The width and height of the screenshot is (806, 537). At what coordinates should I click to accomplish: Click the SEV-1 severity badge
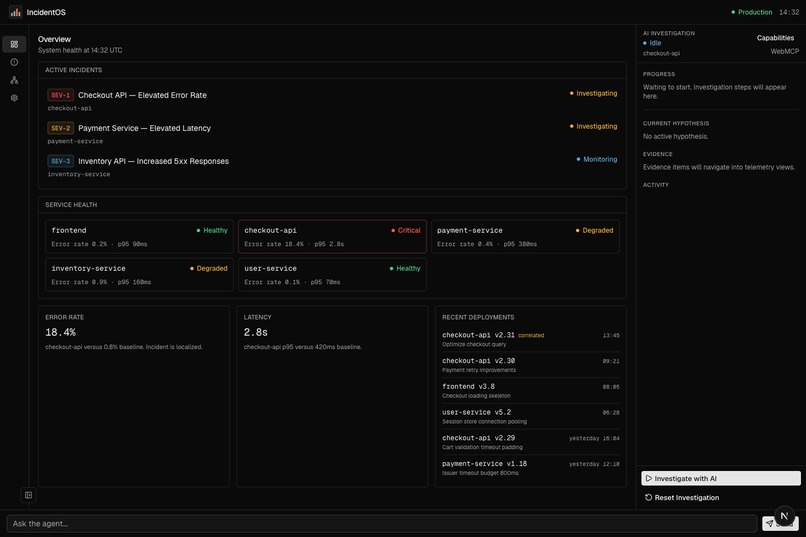pyautogui.click(x=60, y=95)
